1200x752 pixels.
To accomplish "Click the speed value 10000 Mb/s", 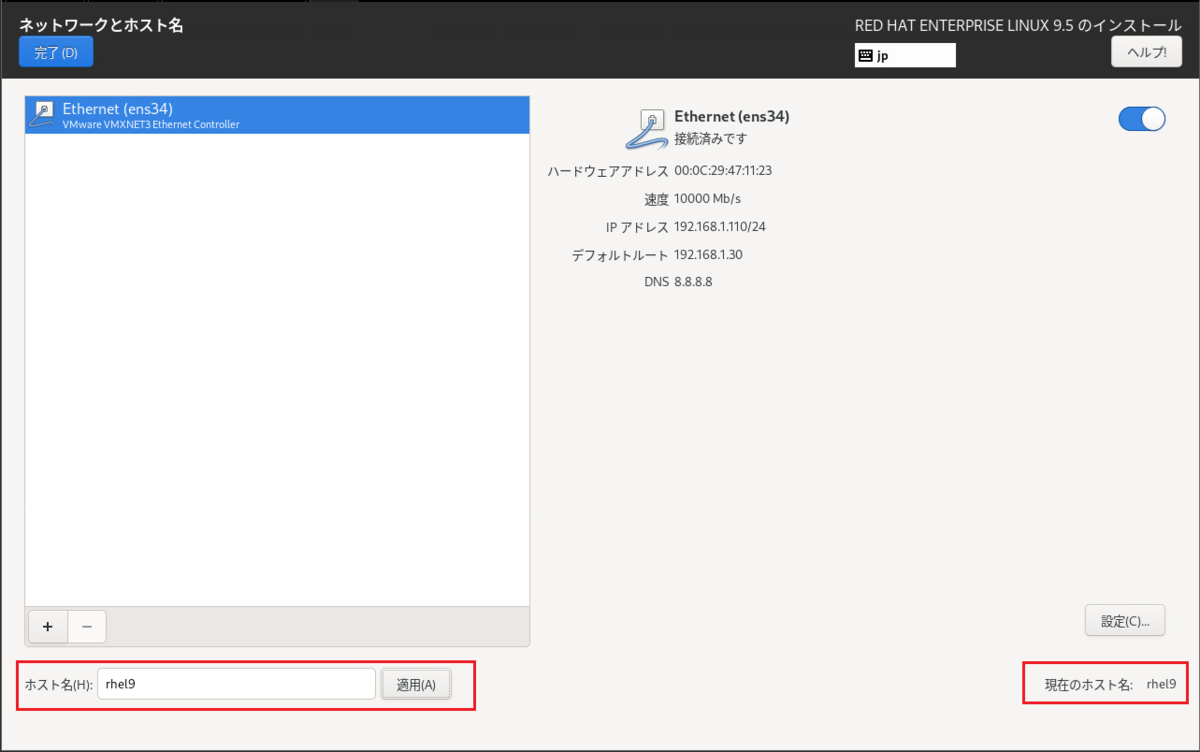I will coord(707,199).
